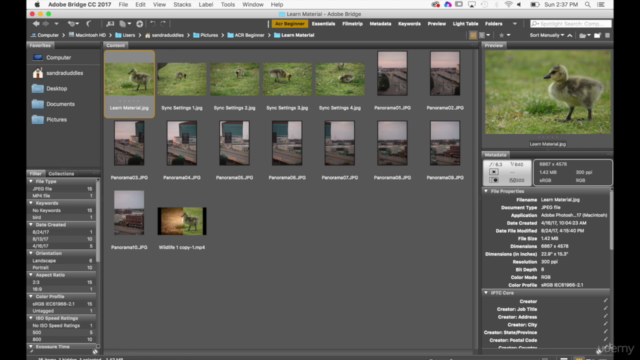Open the filter by rating star menu
This screenshot has height=360, width=640.
504,35
